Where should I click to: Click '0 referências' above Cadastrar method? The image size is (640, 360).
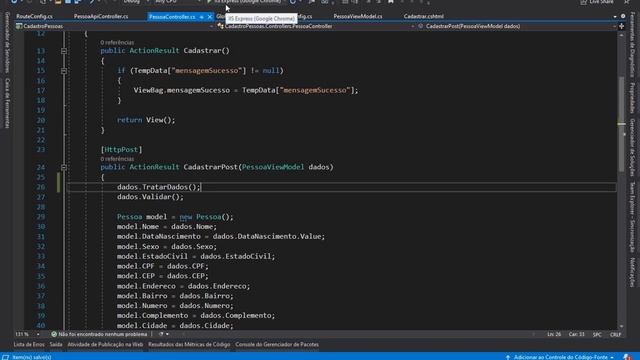point(117,42)
